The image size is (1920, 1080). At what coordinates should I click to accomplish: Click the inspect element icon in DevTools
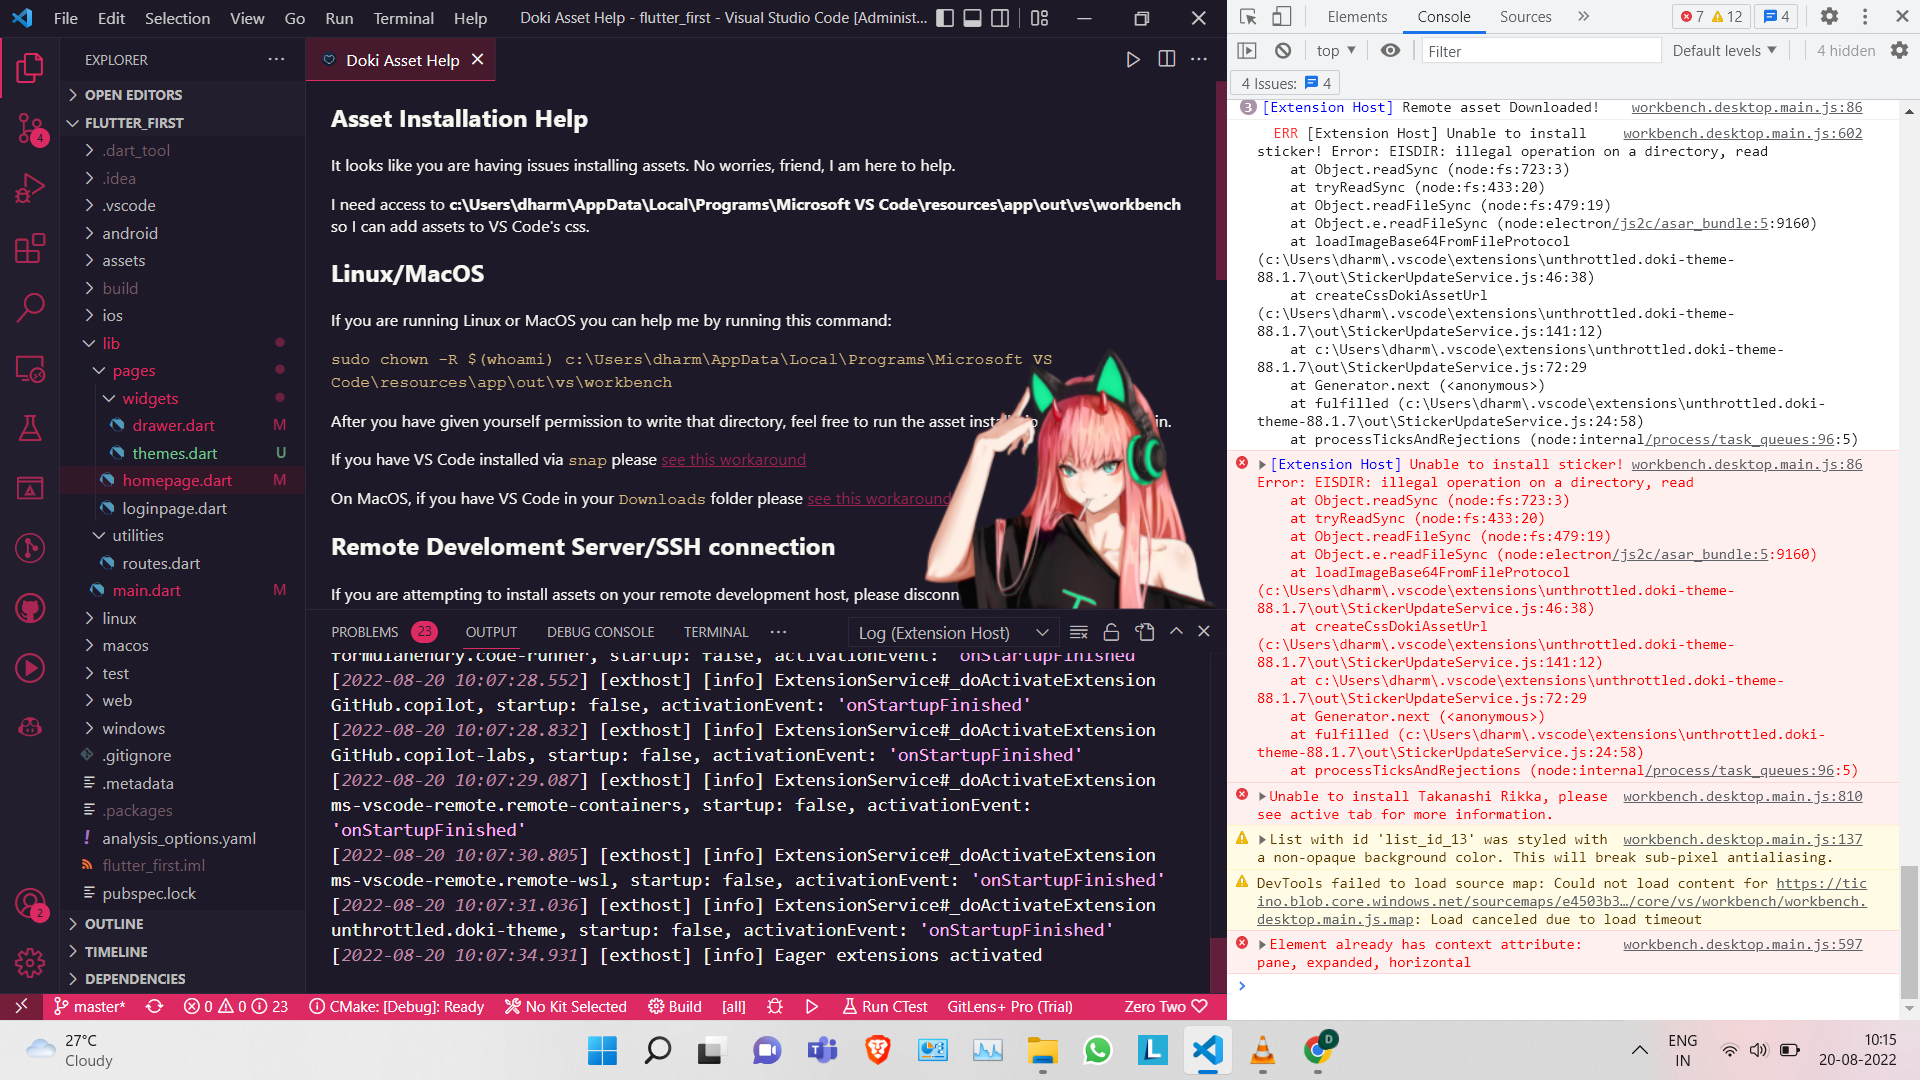point(1248,17)
